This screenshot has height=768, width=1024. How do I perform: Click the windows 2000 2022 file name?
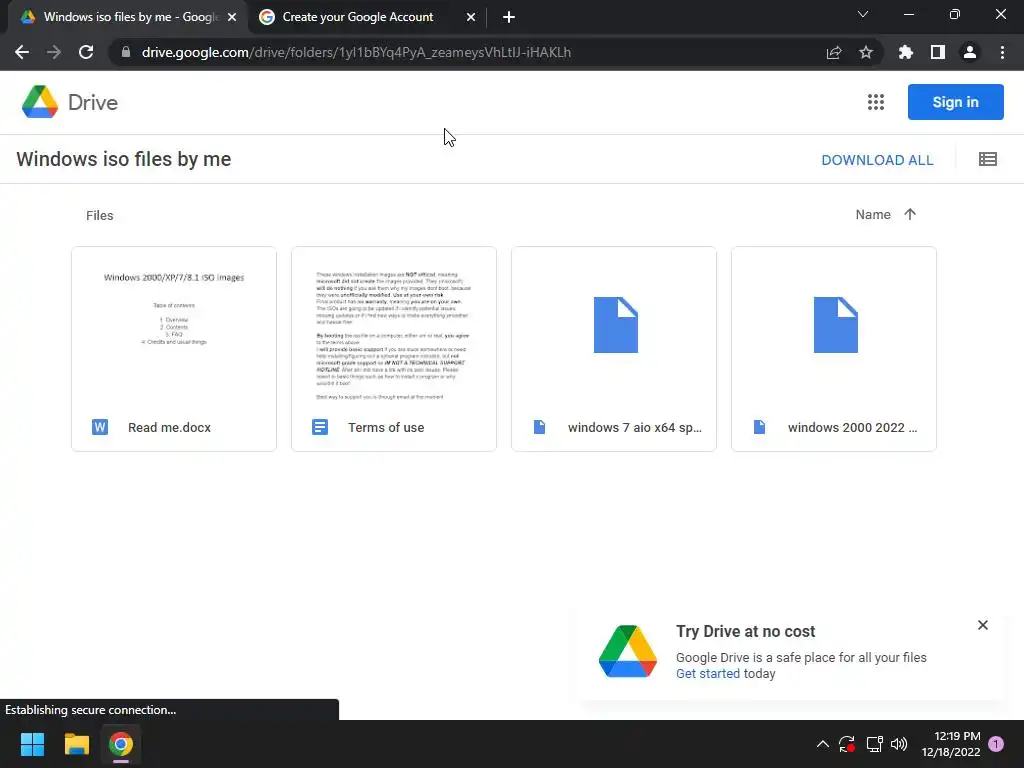coord(852,428)
